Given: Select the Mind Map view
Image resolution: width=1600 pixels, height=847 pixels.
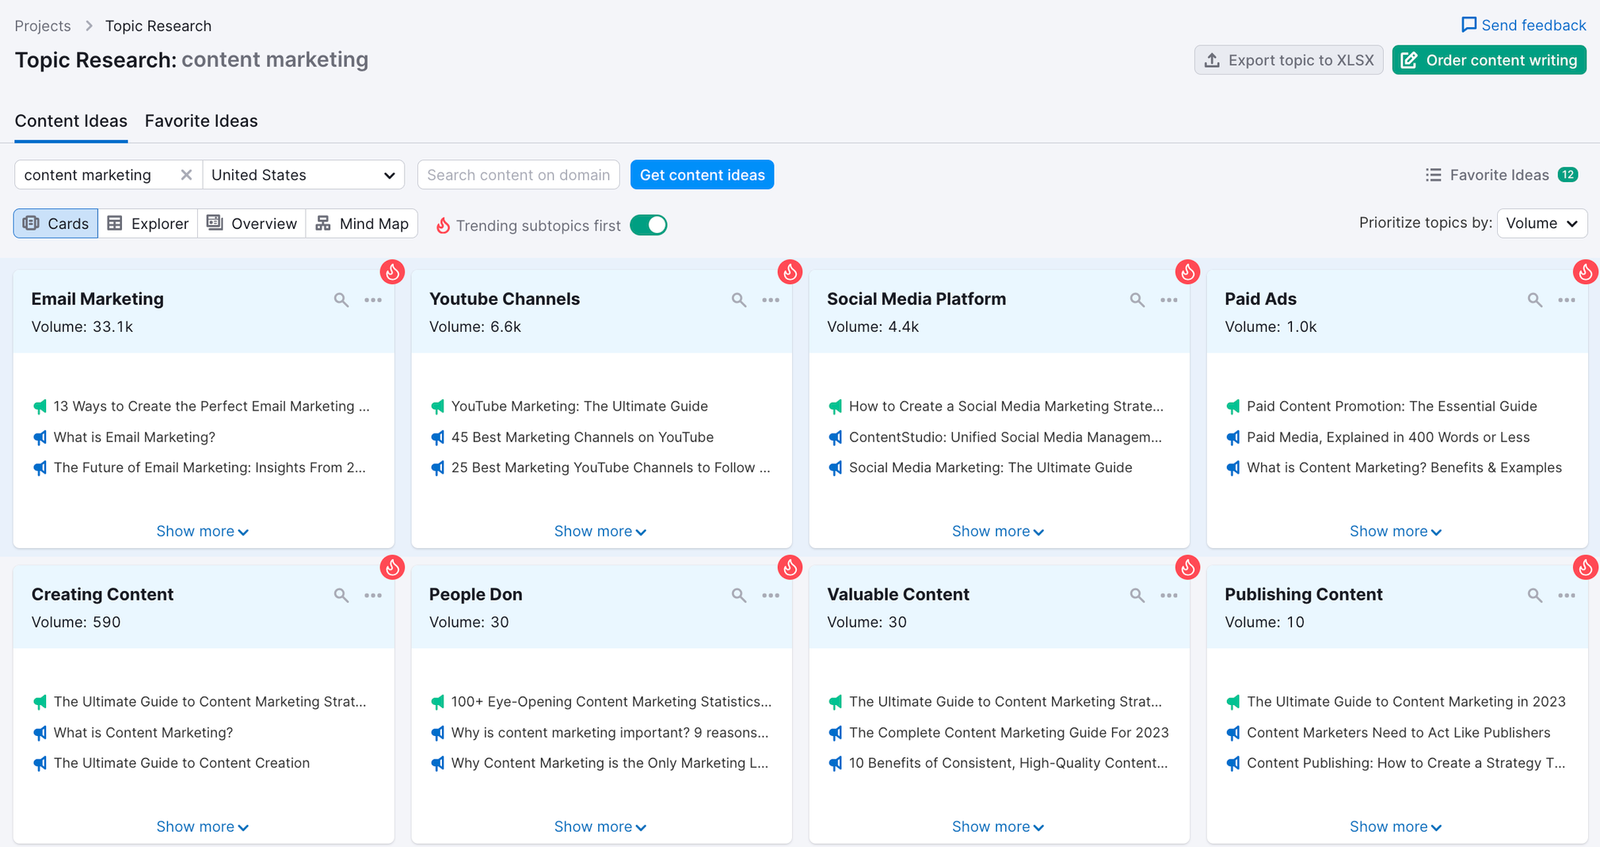Looking at the screenshot, I should pos(362,224).
